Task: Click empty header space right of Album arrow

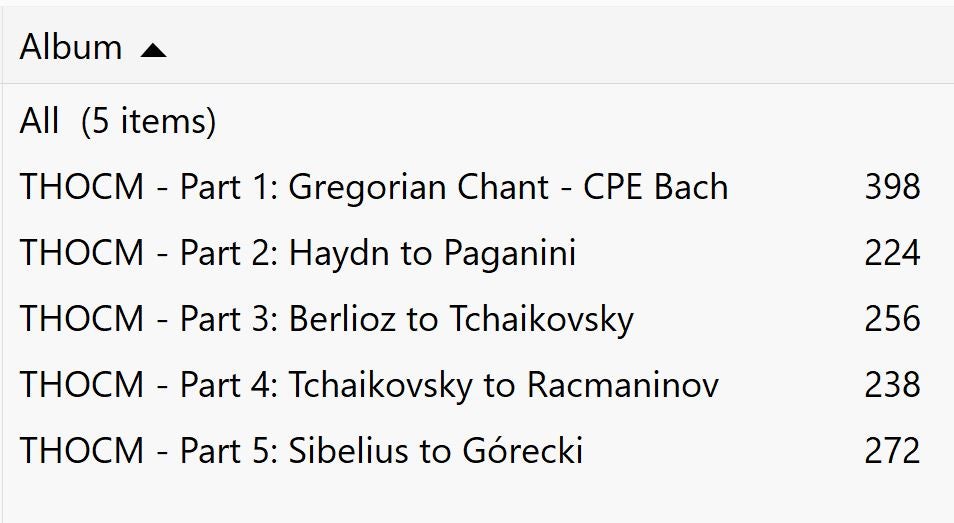Action: coord(550,47)
